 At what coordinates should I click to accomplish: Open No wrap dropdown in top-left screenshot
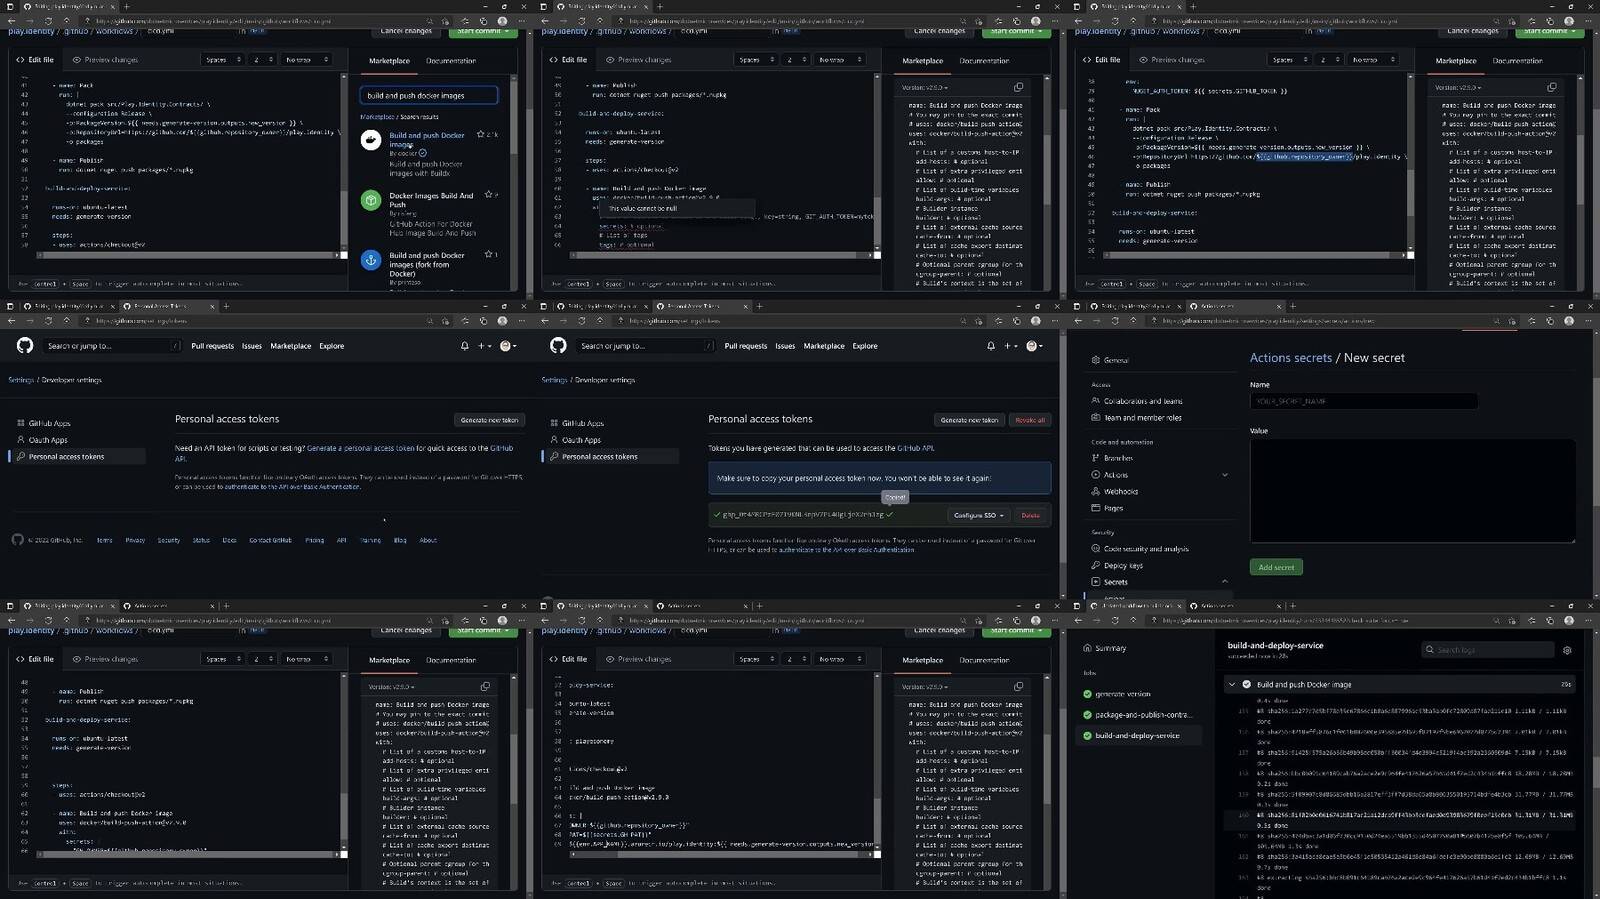(x=305, y=60)
